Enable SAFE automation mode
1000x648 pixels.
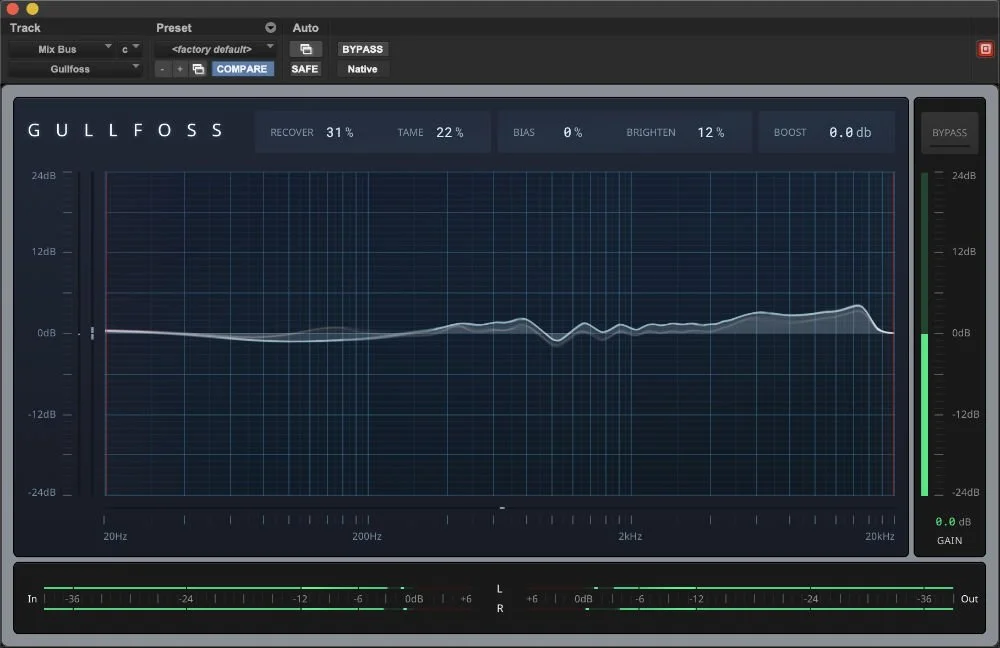coord(305,69)
